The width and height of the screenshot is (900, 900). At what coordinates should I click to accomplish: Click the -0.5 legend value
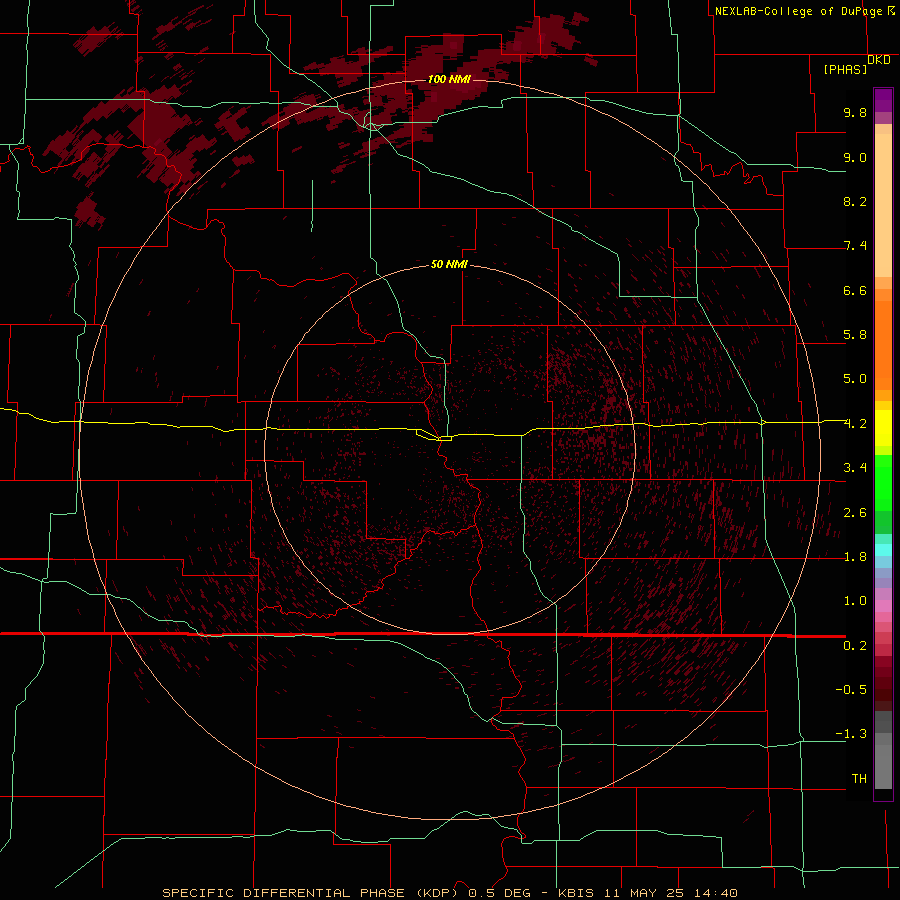coord(851,690)
